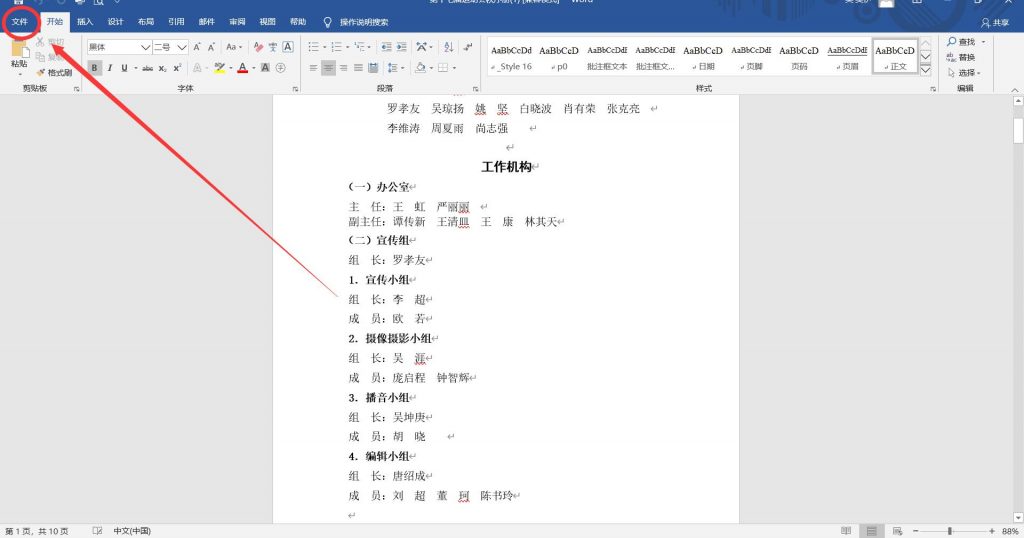This screenshot has width=1024, height=538.
Task: Click the bullet list icon
Action: [313, 47]
